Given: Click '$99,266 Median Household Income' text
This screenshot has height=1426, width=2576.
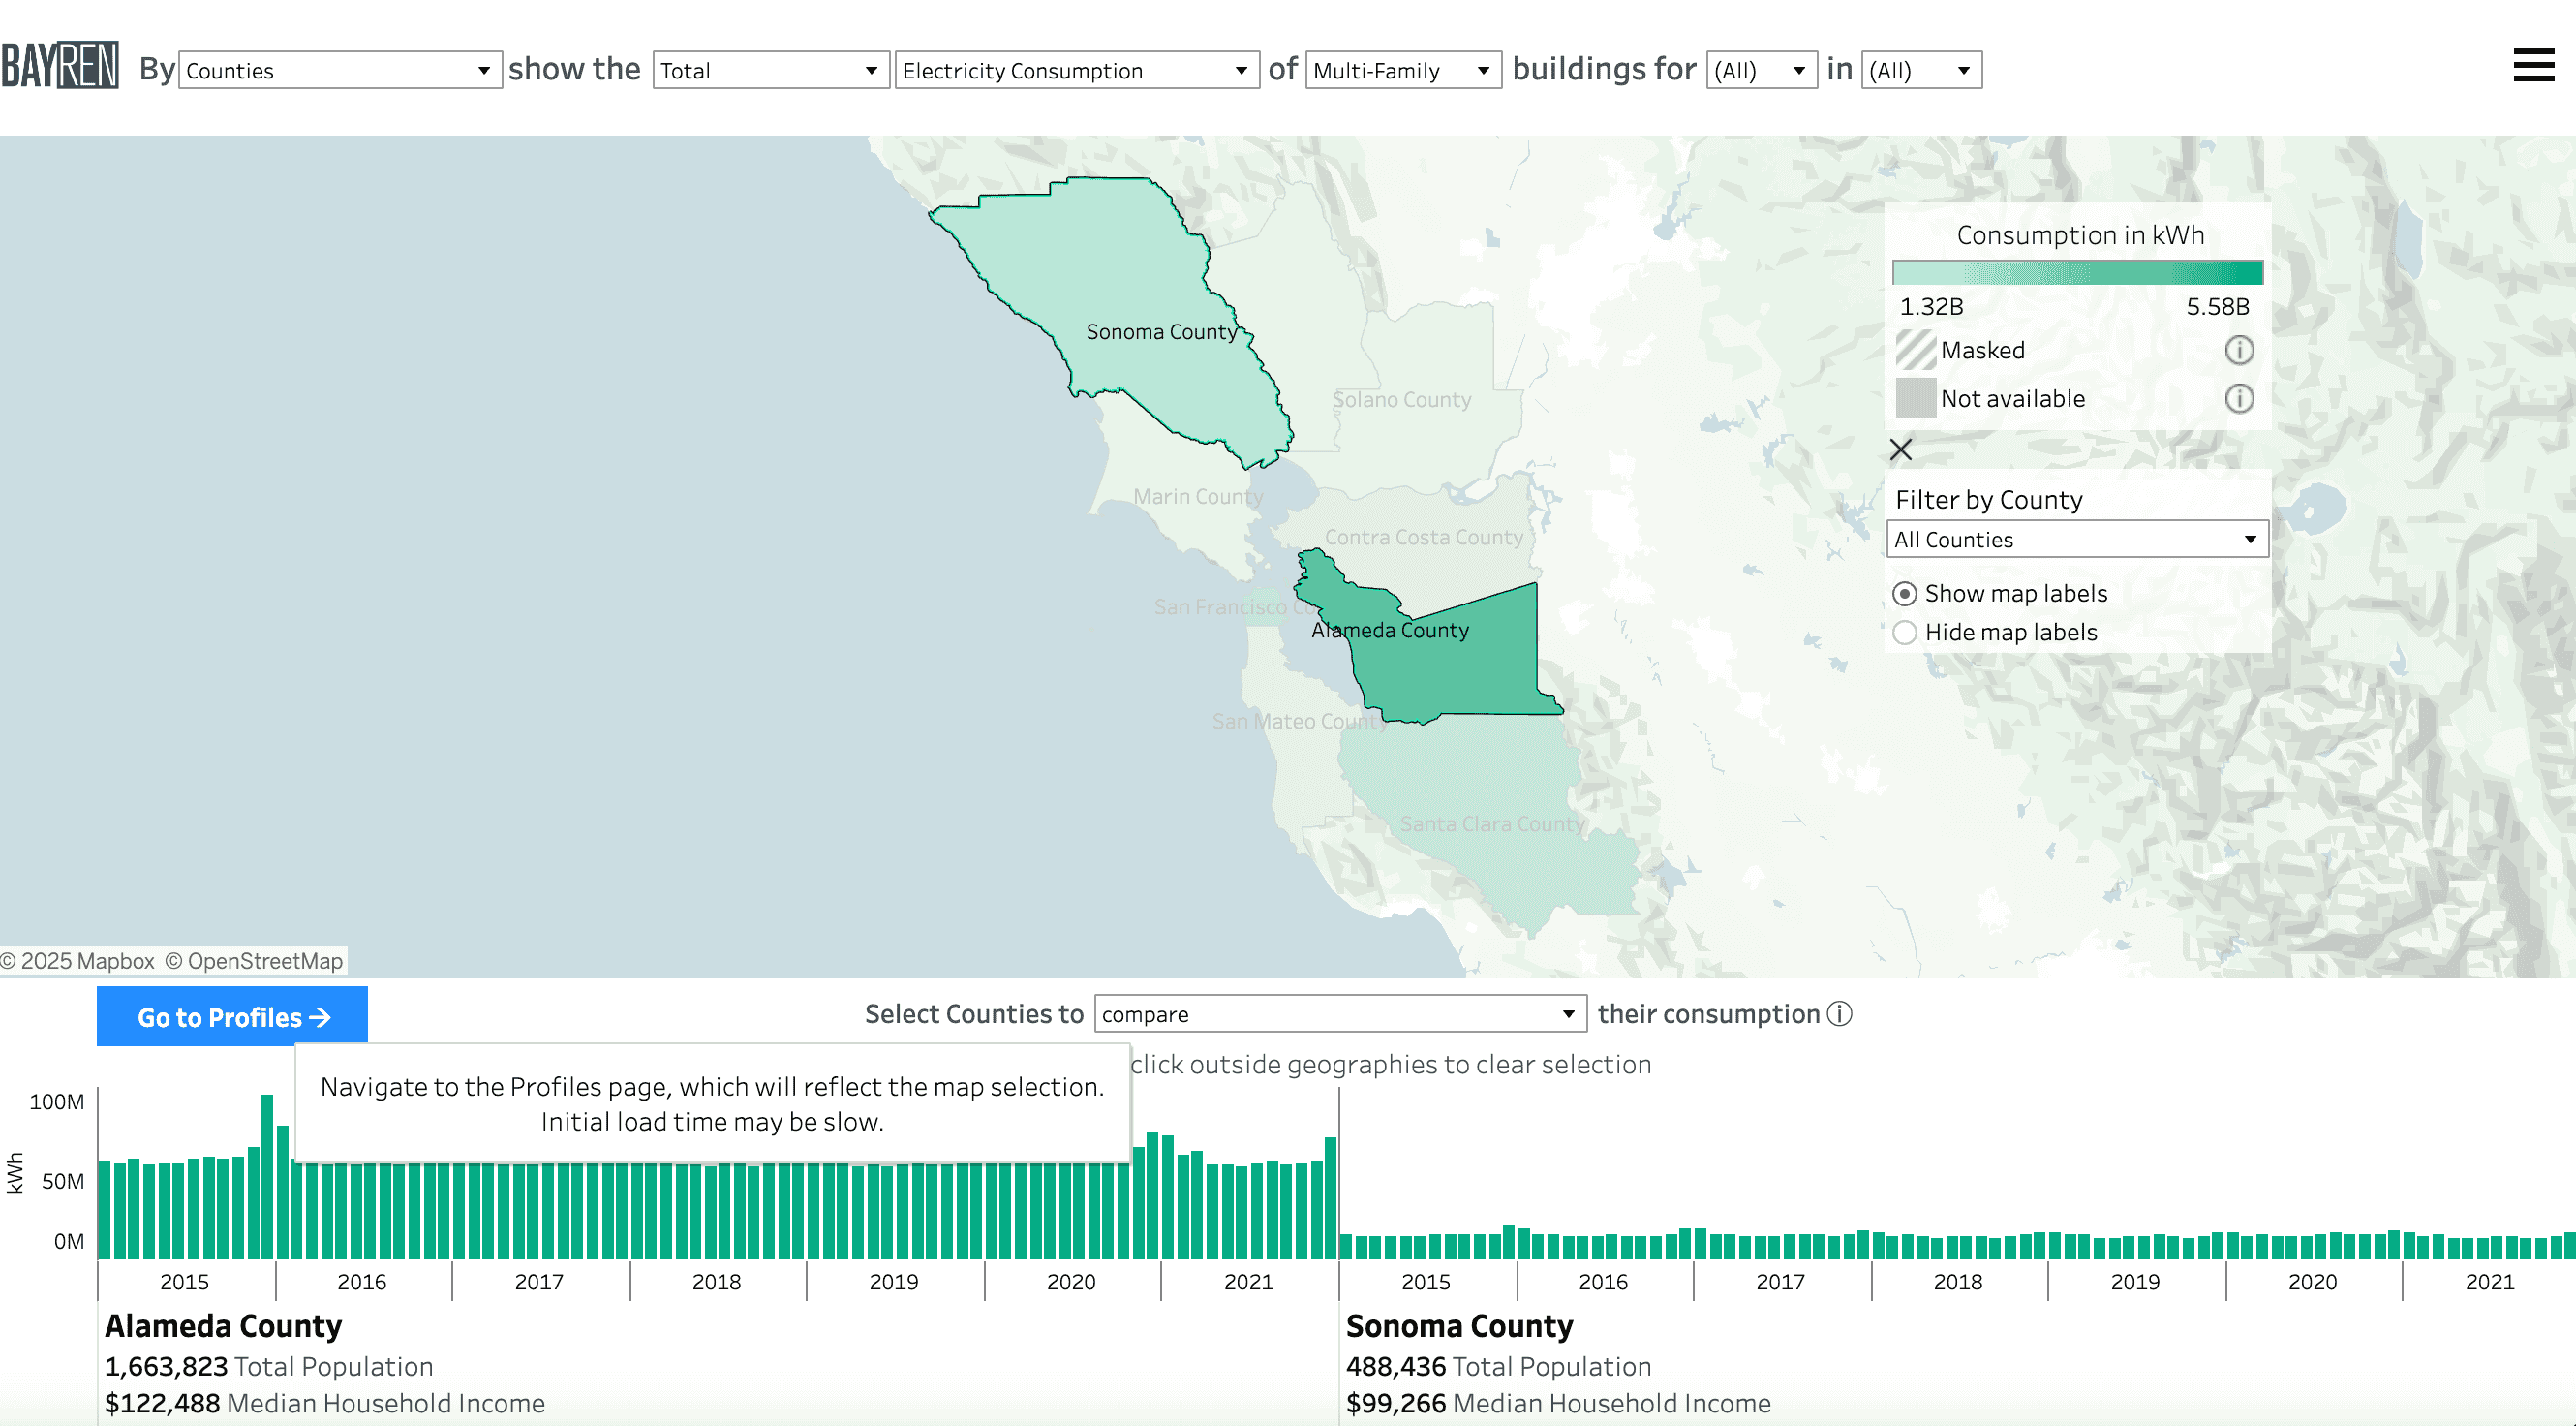Looking at the screenshot, I should [x=1558, y=1404].
